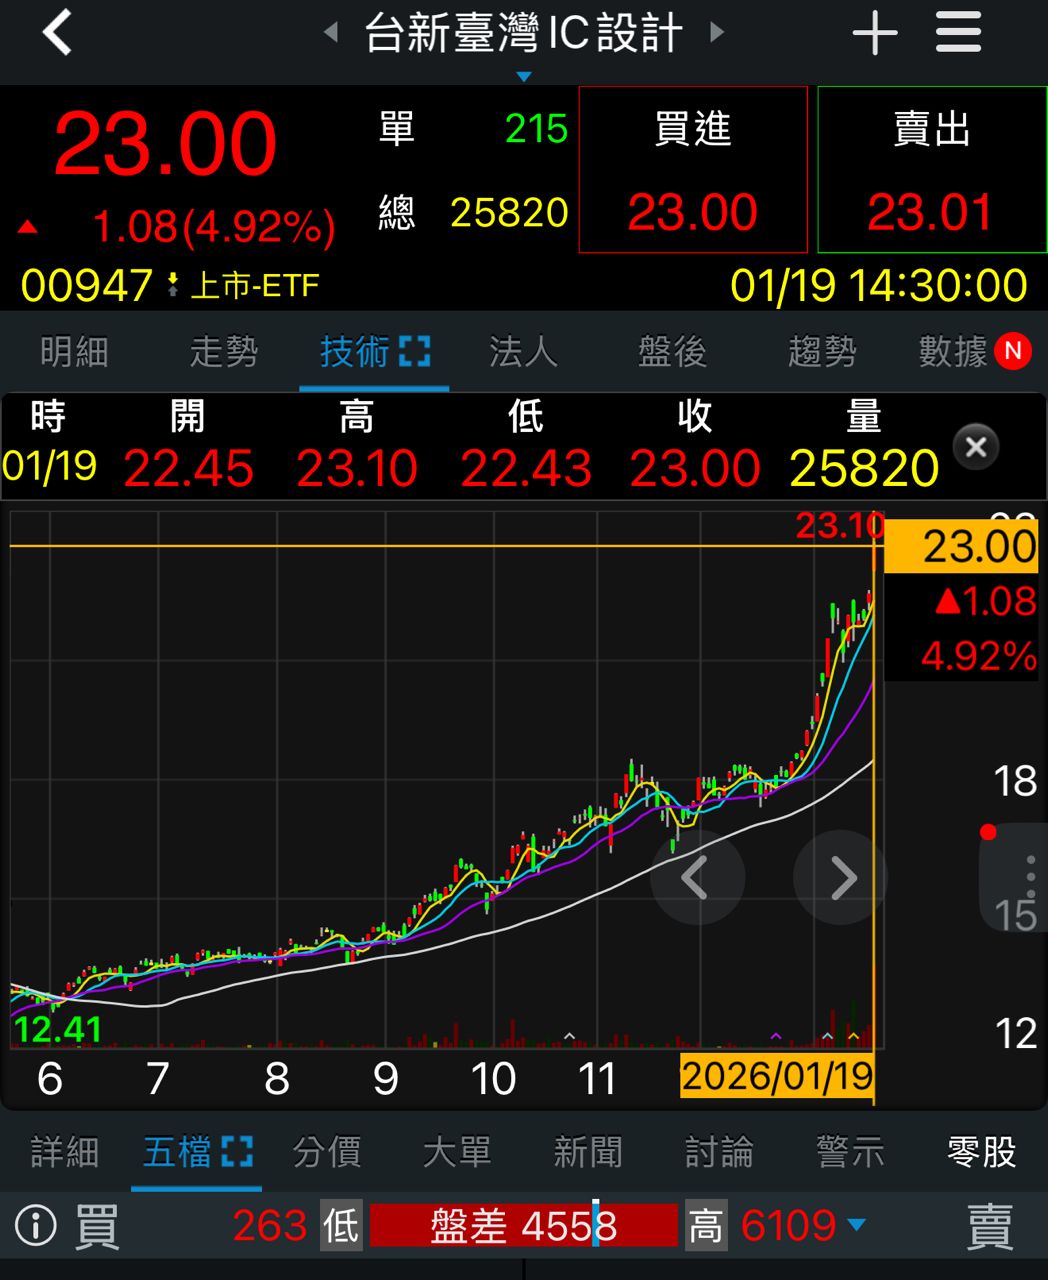Expand dropdown under stock name title
This screenshot has height=1280, width=1048.
click(523, 77)
